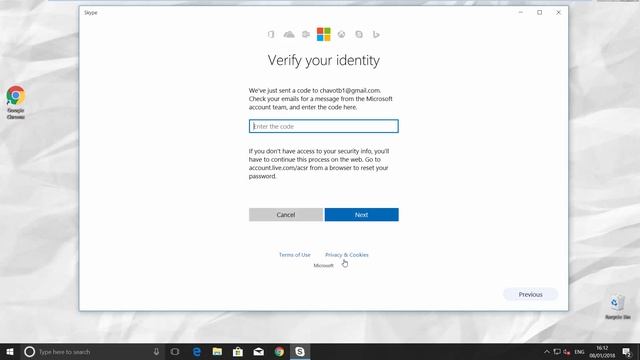640x360 pixels.
Task: Click the Microsoft logo in header
Action: click(x=324, y=34)
